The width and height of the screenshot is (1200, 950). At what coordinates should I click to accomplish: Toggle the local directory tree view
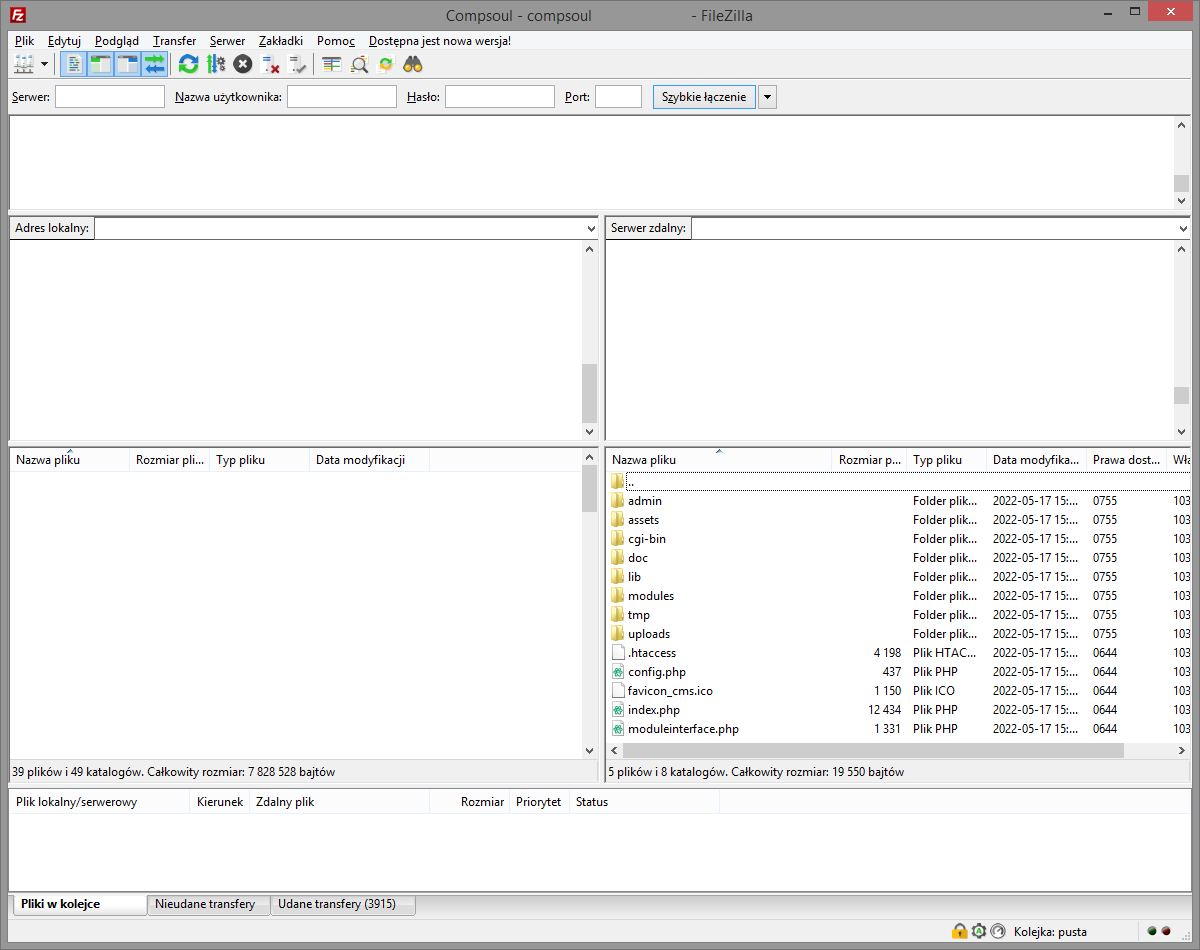point(101,63)
